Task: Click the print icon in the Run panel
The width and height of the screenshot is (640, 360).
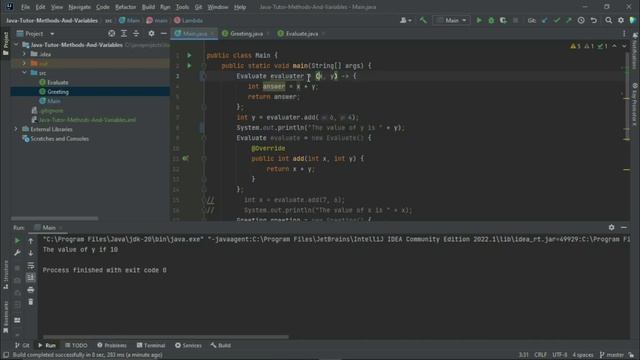Action: click(31, 290)
